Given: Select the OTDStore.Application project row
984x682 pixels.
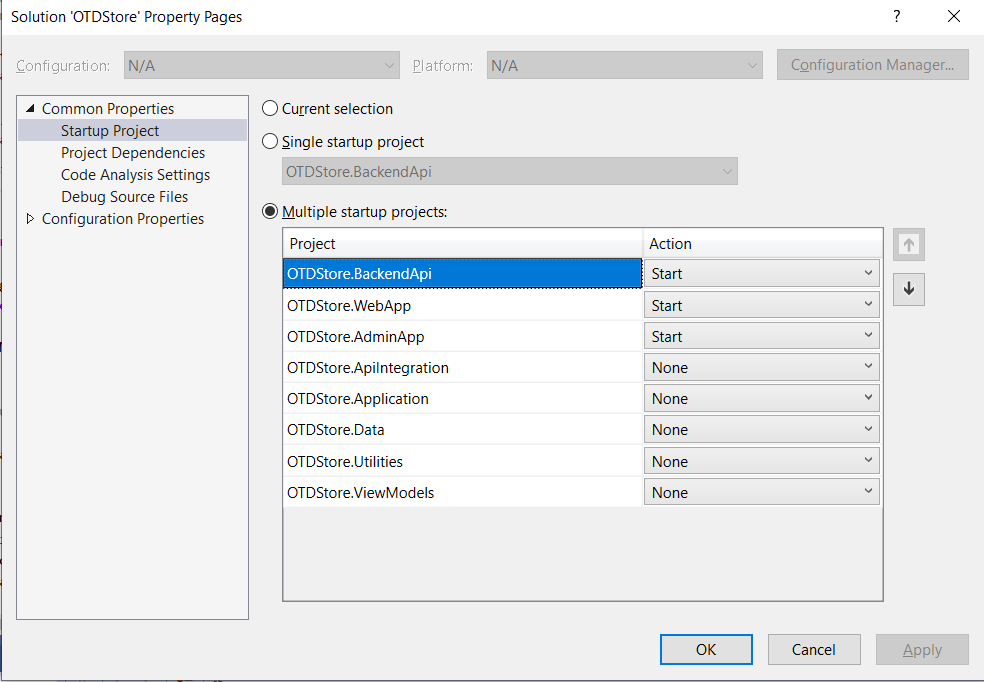Looking at the screenshot, I should pyautogui.click(x=463, y=398).
